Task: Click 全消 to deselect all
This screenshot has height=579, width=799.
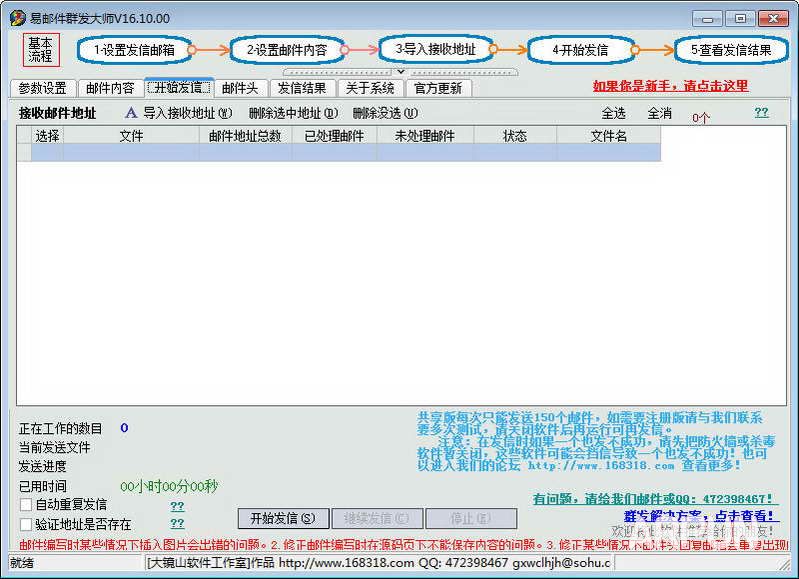Action: click(659, 113)
